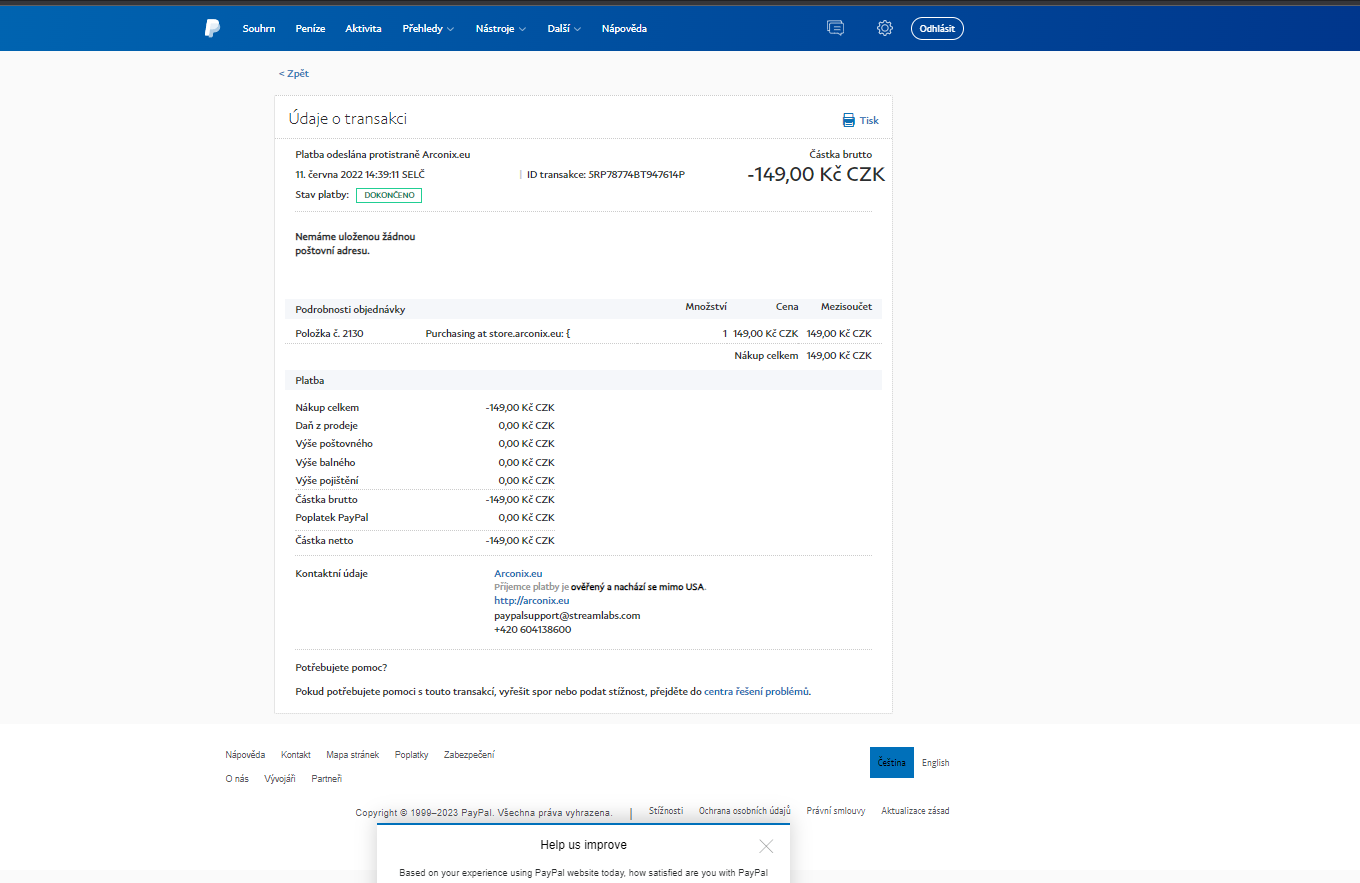The height and width of the screenshot is (883, 1360).
Task: Open the Peníze menu item
Action: tap(310, 29)
